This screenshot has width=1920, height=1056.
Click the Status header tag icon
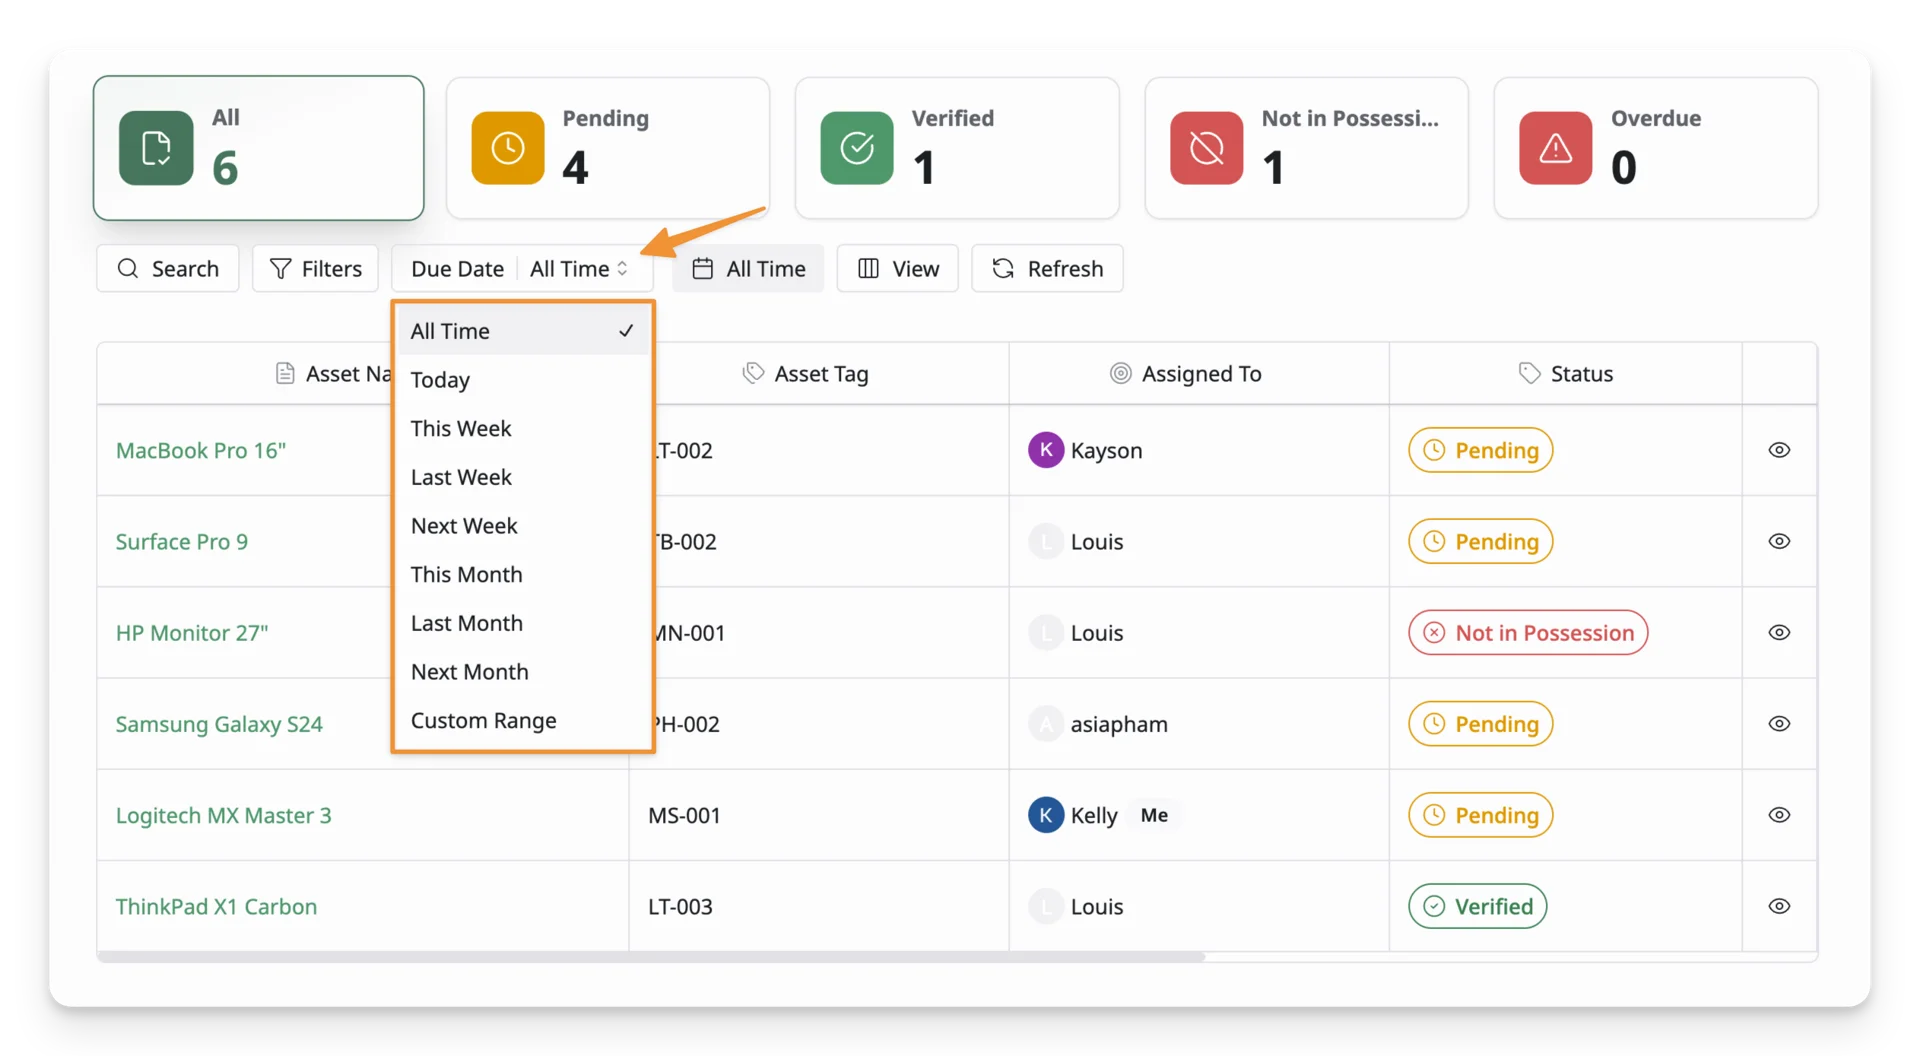click(x=1530, y=373)
